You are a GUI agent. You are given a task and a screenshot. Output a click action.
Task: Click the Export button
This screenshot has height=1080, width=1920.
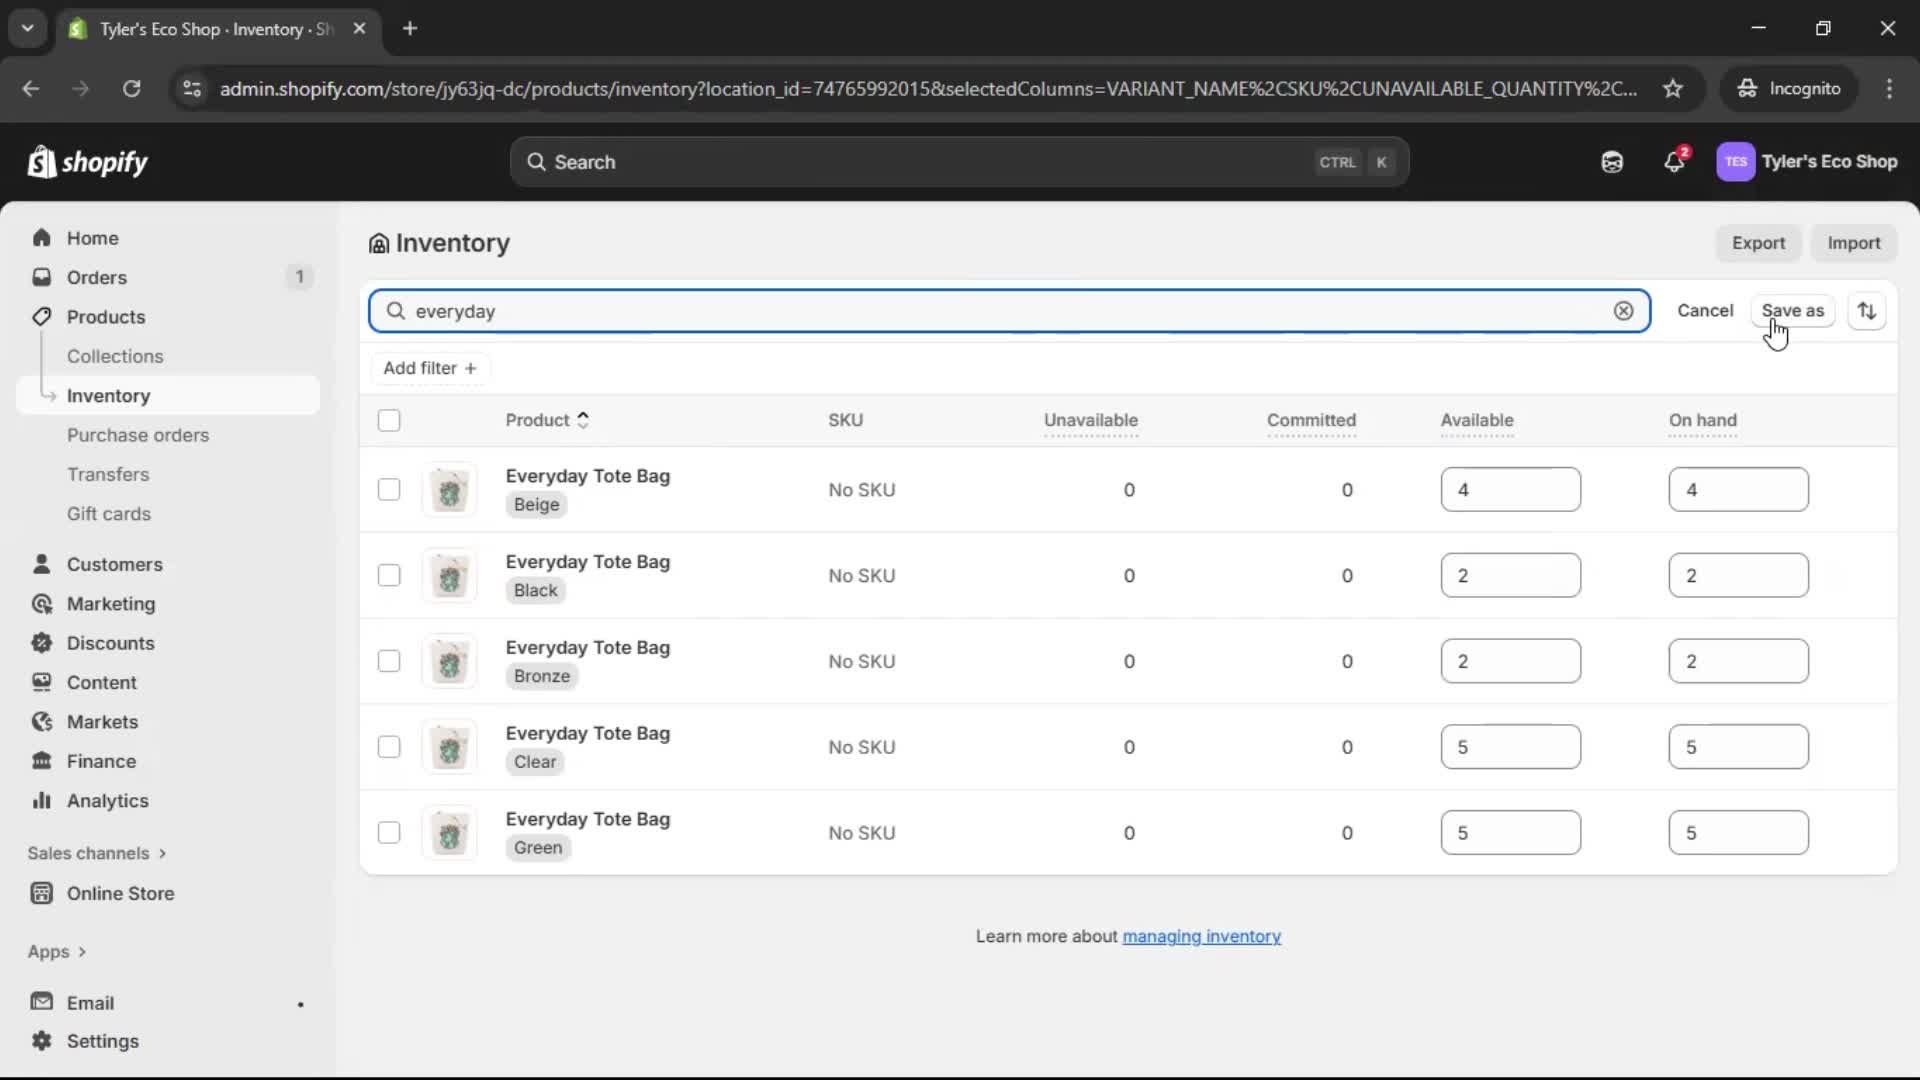point(1758,243)
